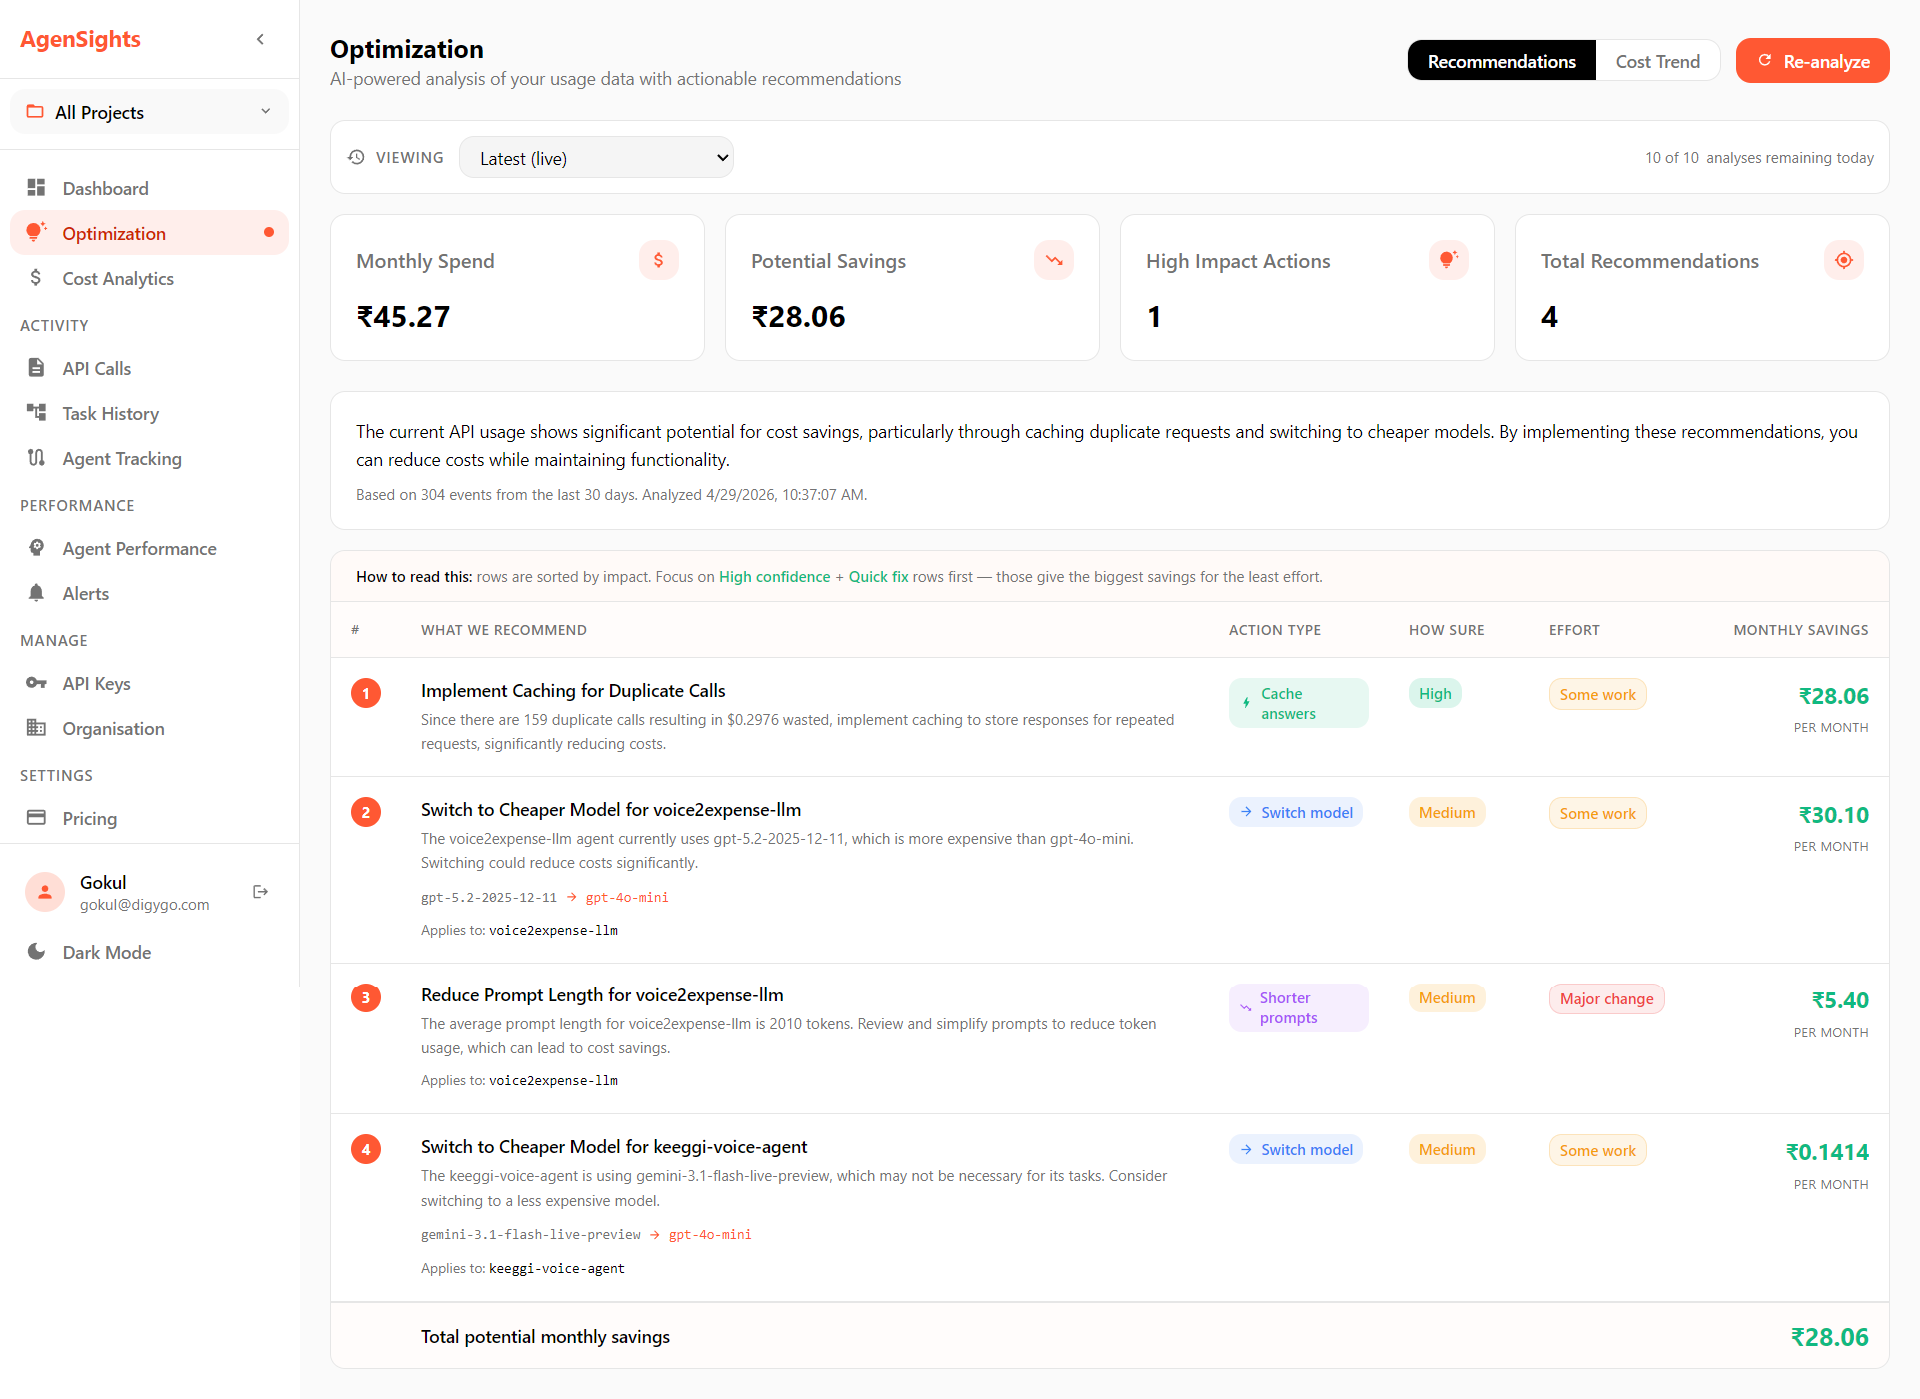
Task: Click the logout icon next to Gokul
Action: pyautogui.click(x=260, y=891)
